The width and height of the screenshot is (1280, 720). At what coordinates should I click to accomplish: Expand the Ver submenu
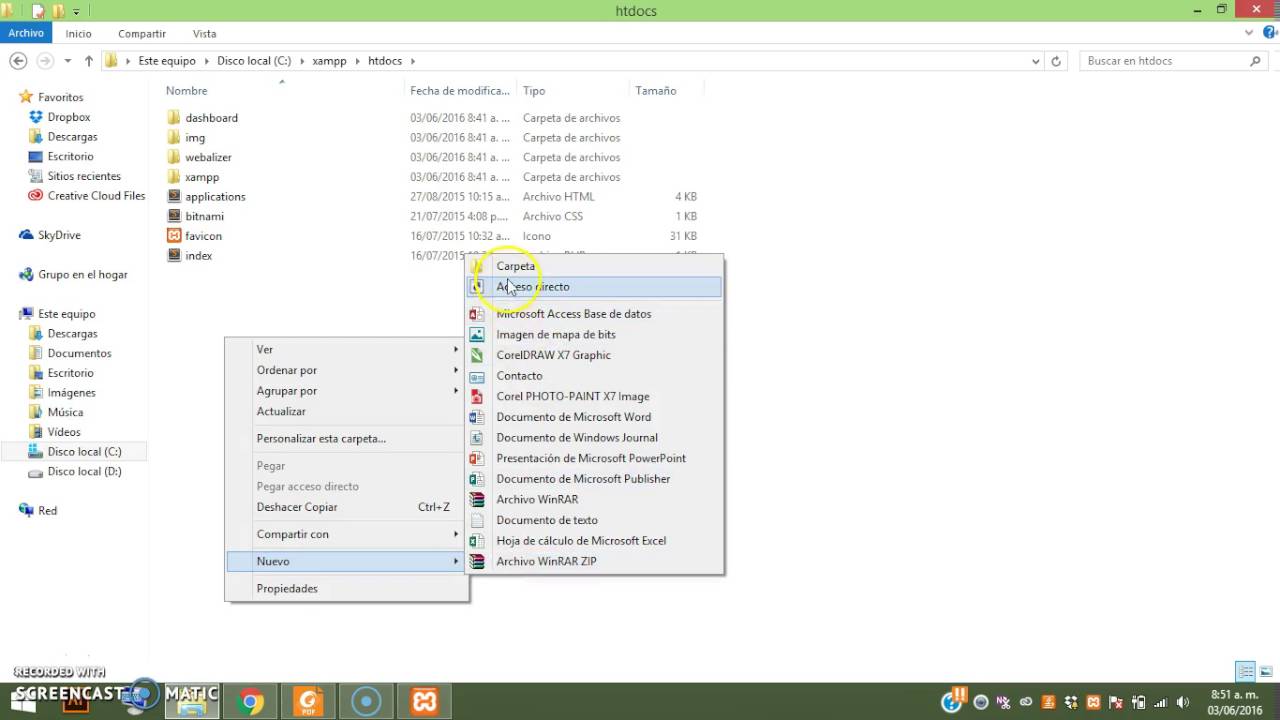[346, 350]
